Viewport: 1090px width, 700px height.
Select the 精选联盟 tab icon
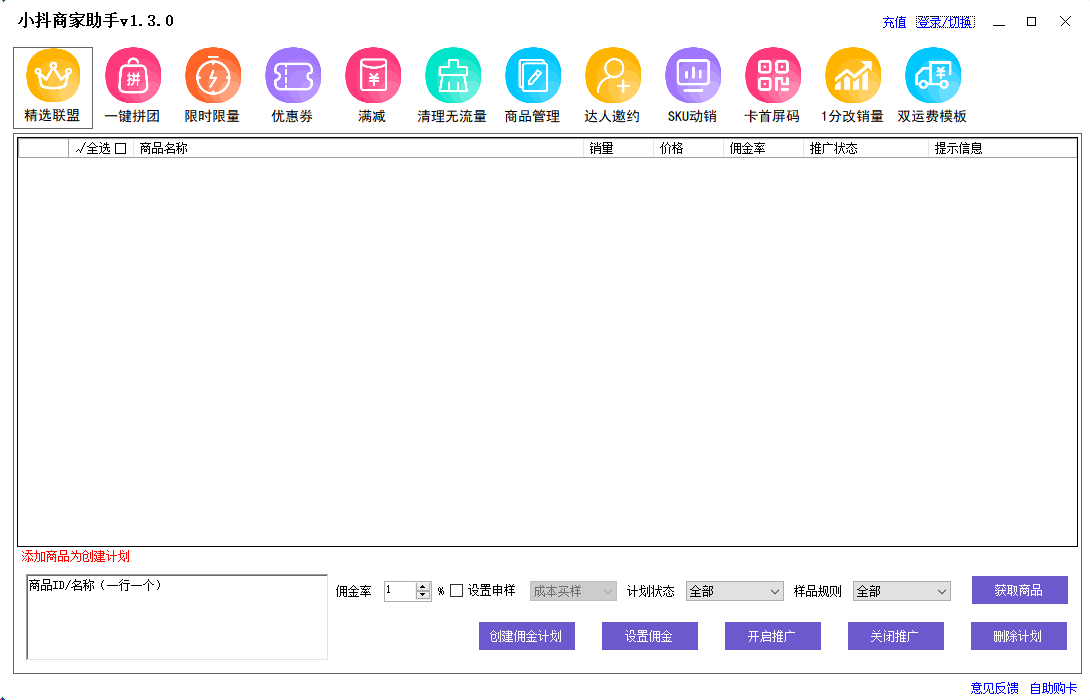[x=52, y=75]
